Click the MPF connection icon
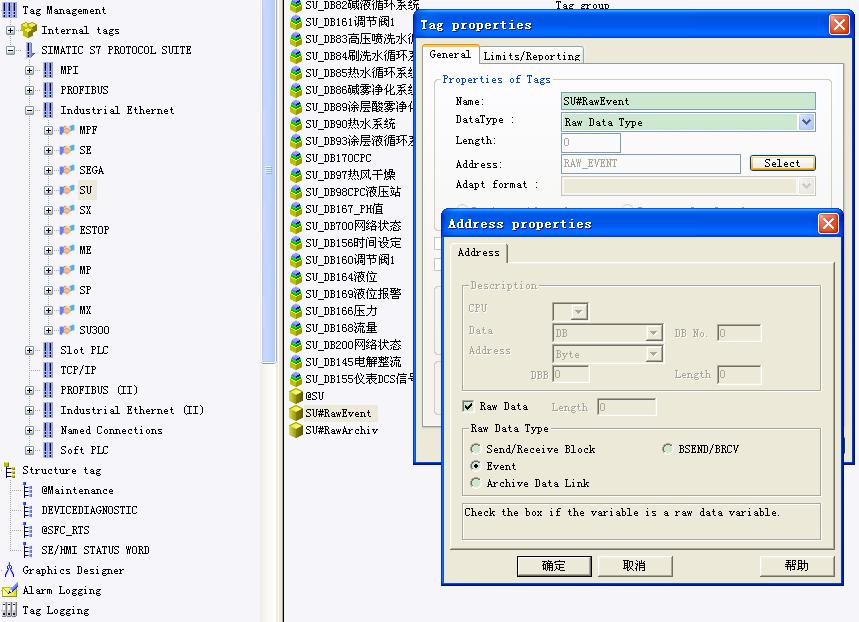The image size is (859, 622). (x=67, y=130)
